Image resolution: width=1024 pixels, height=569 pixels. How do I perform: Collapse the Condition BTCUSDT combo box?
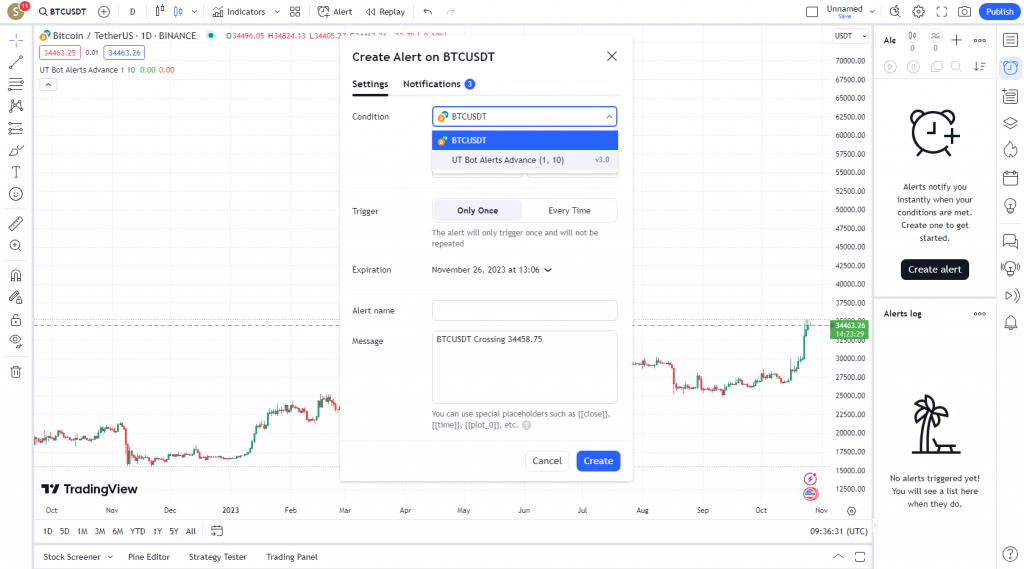524,116
